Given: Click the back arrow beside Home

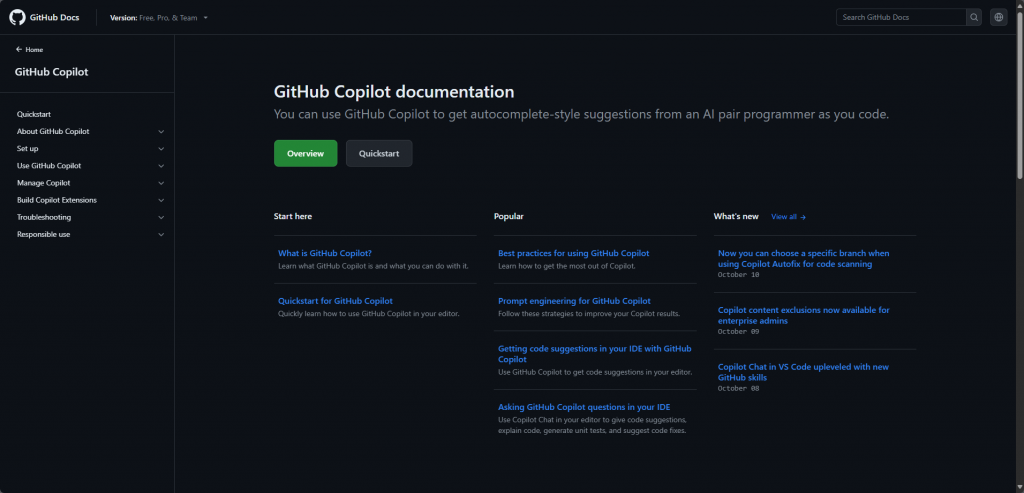Looking at the screenshot, I should click(19, 50).
